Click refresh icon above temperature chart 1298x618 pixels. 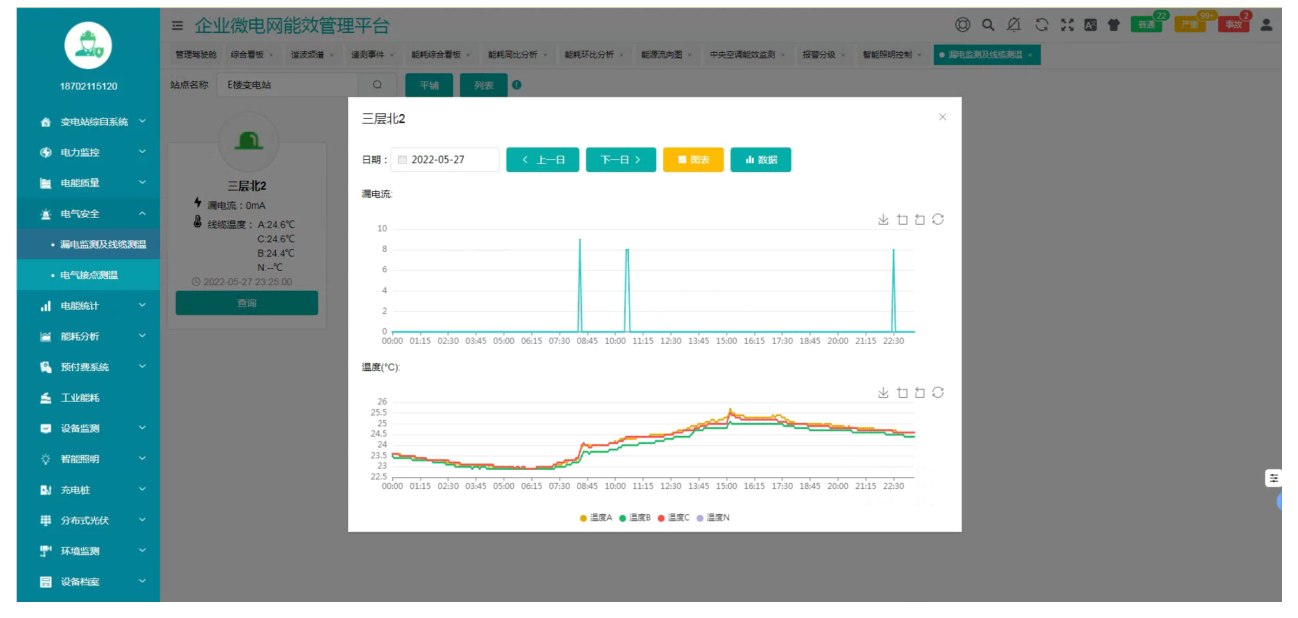(938, 393)
